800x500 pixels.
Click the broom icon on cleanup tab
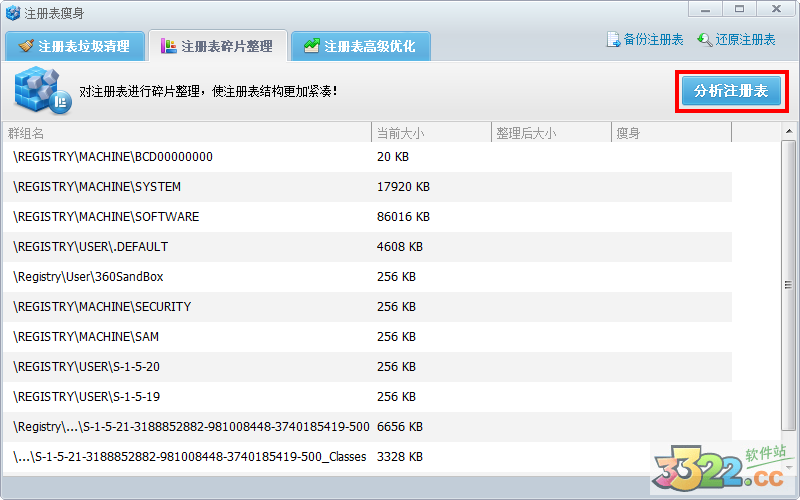coord(26,46)
